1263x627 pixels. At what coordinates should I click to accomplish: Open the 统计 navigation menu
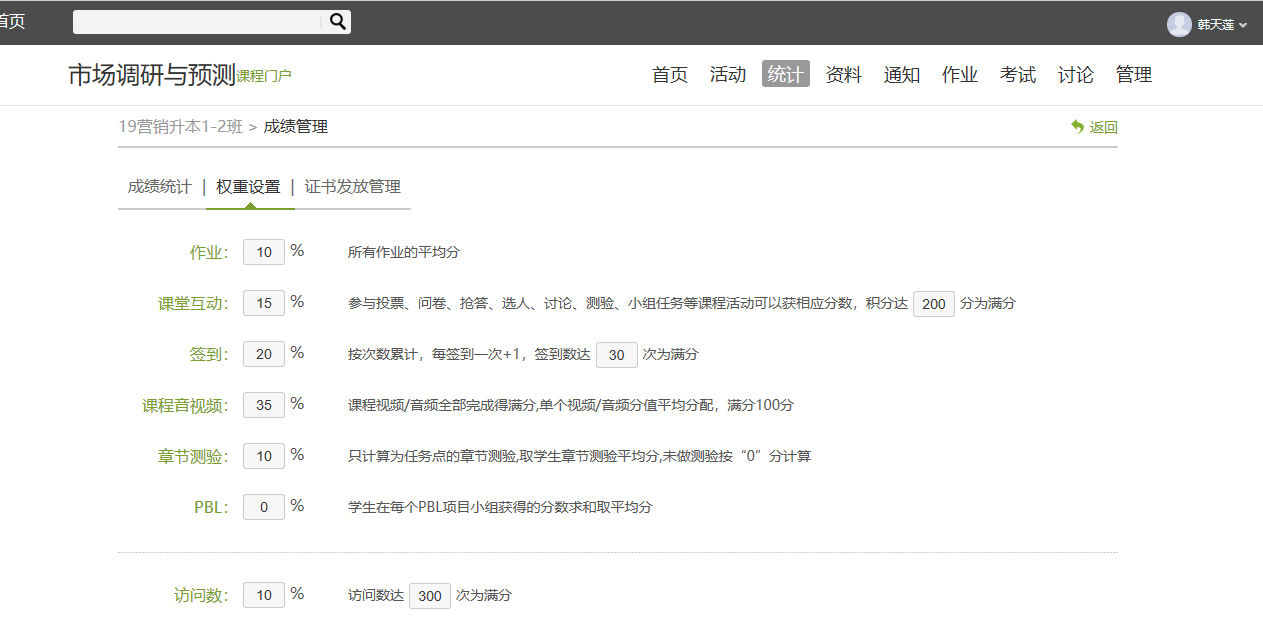pyautogui.click(x=785, y=75)
